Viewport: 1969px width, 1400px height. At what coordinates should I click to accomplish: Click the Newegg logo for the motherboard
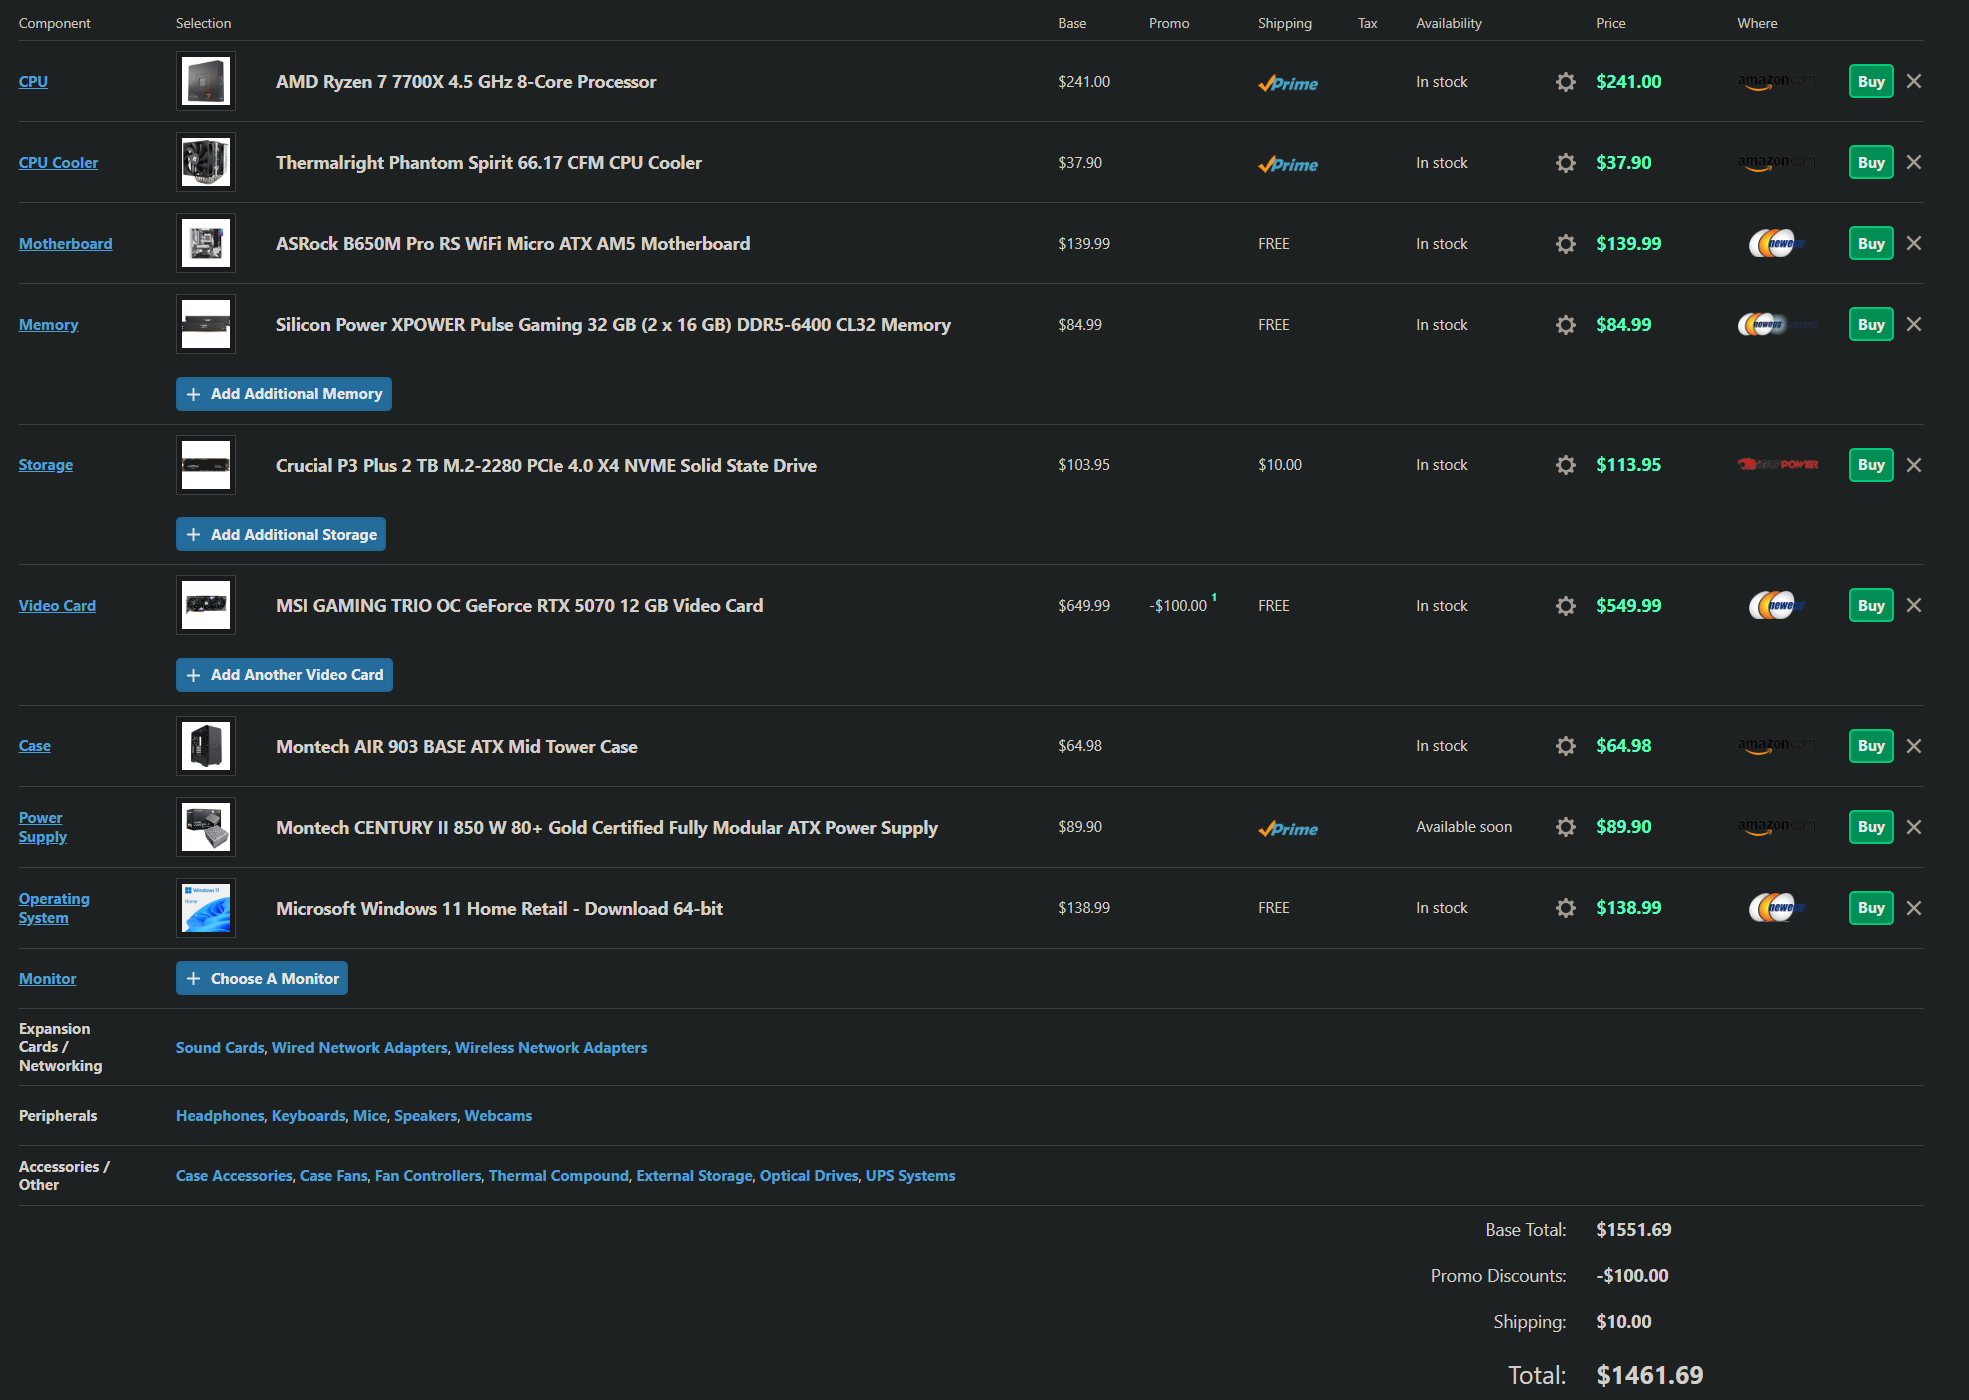tap(1777, 243)
